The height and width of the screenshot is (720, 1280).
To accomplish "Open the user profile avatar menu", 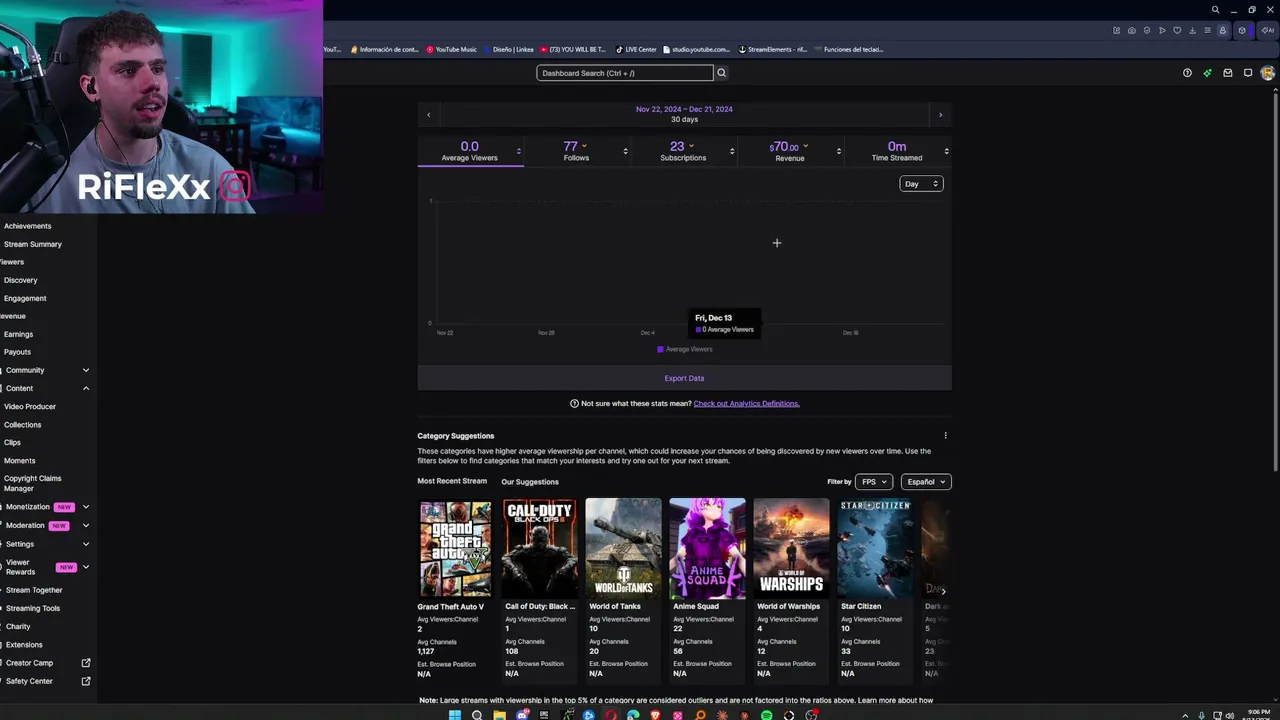I will (1268, 73).
